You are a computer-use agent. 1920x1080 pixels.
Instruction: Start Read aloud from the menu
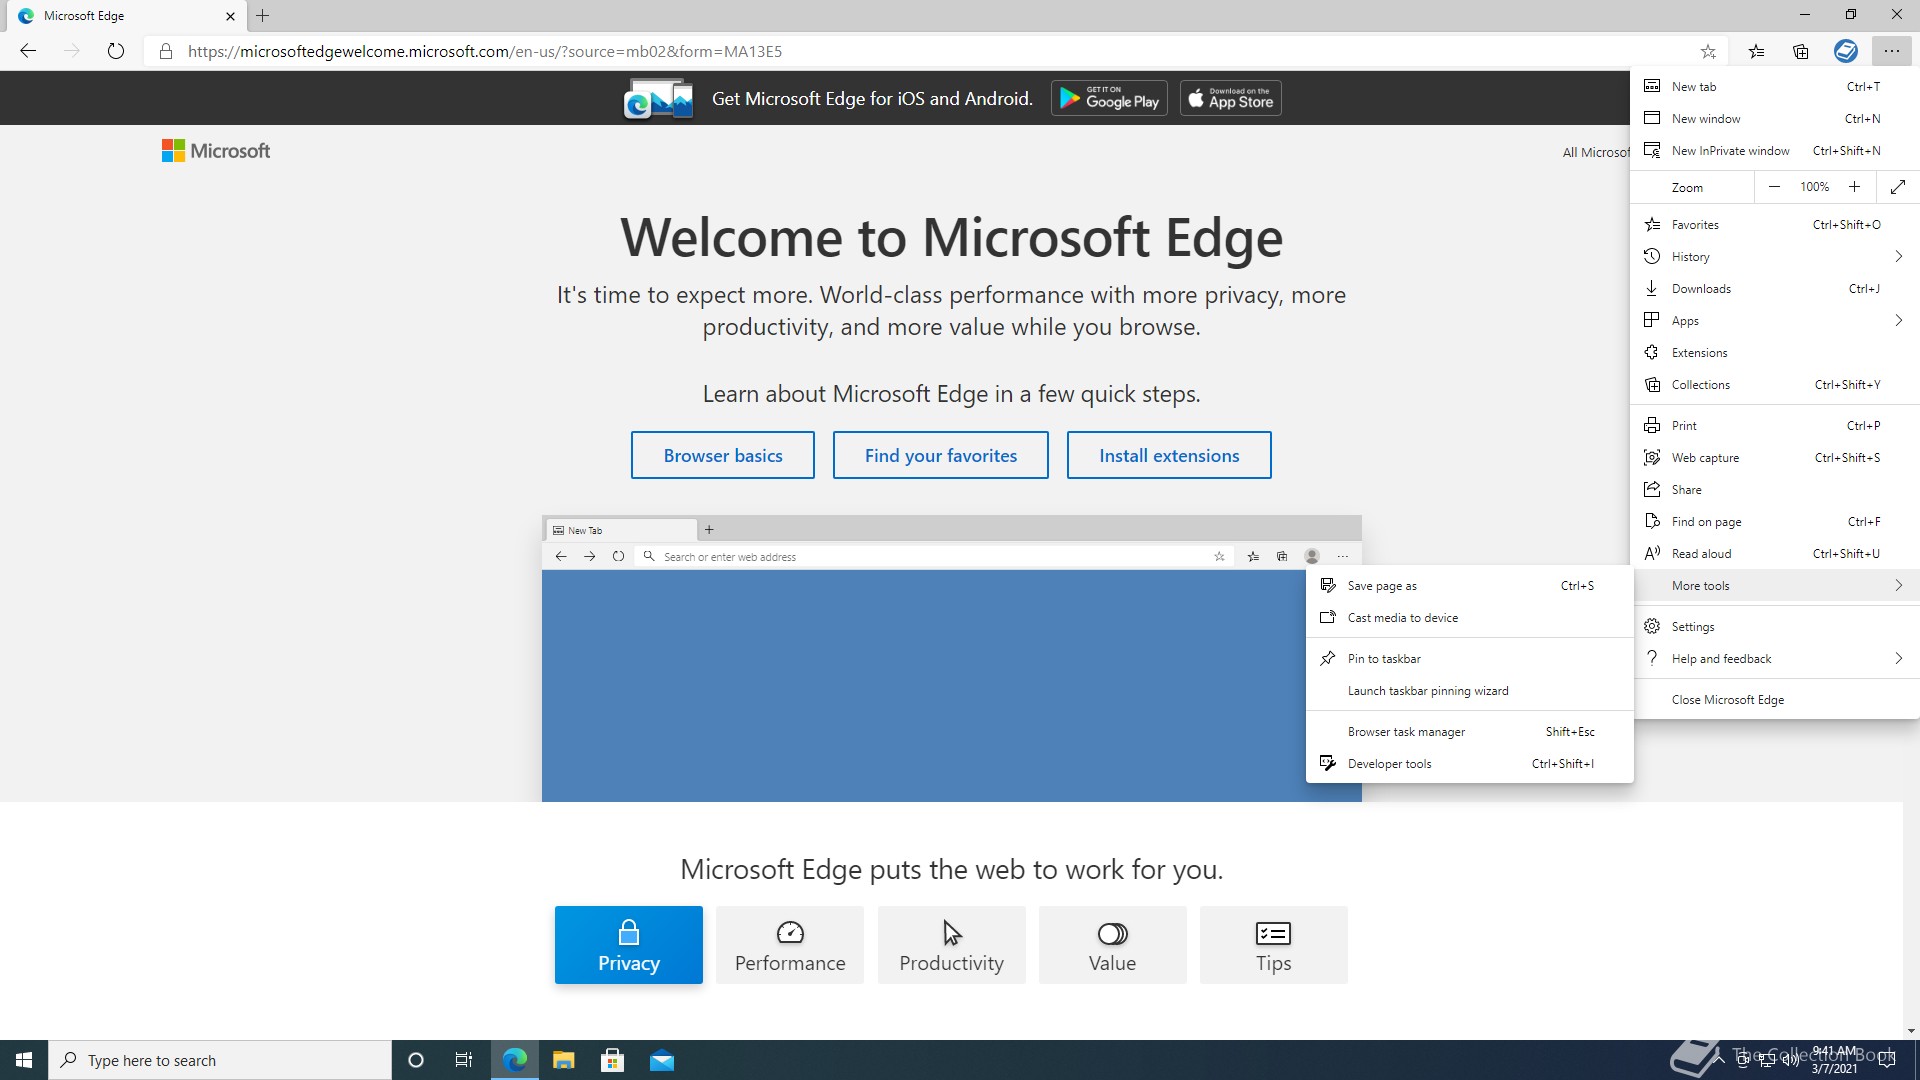pyautogui.click(x=1775, y=554)
